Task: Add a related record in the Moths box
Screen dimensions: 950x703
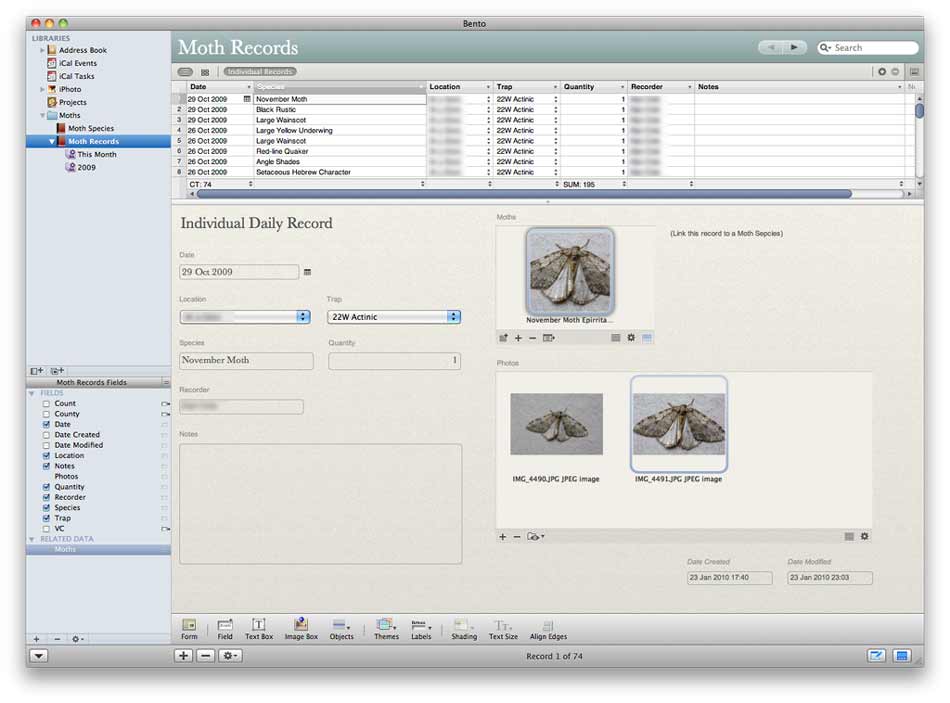Action: tap(518, 338)
